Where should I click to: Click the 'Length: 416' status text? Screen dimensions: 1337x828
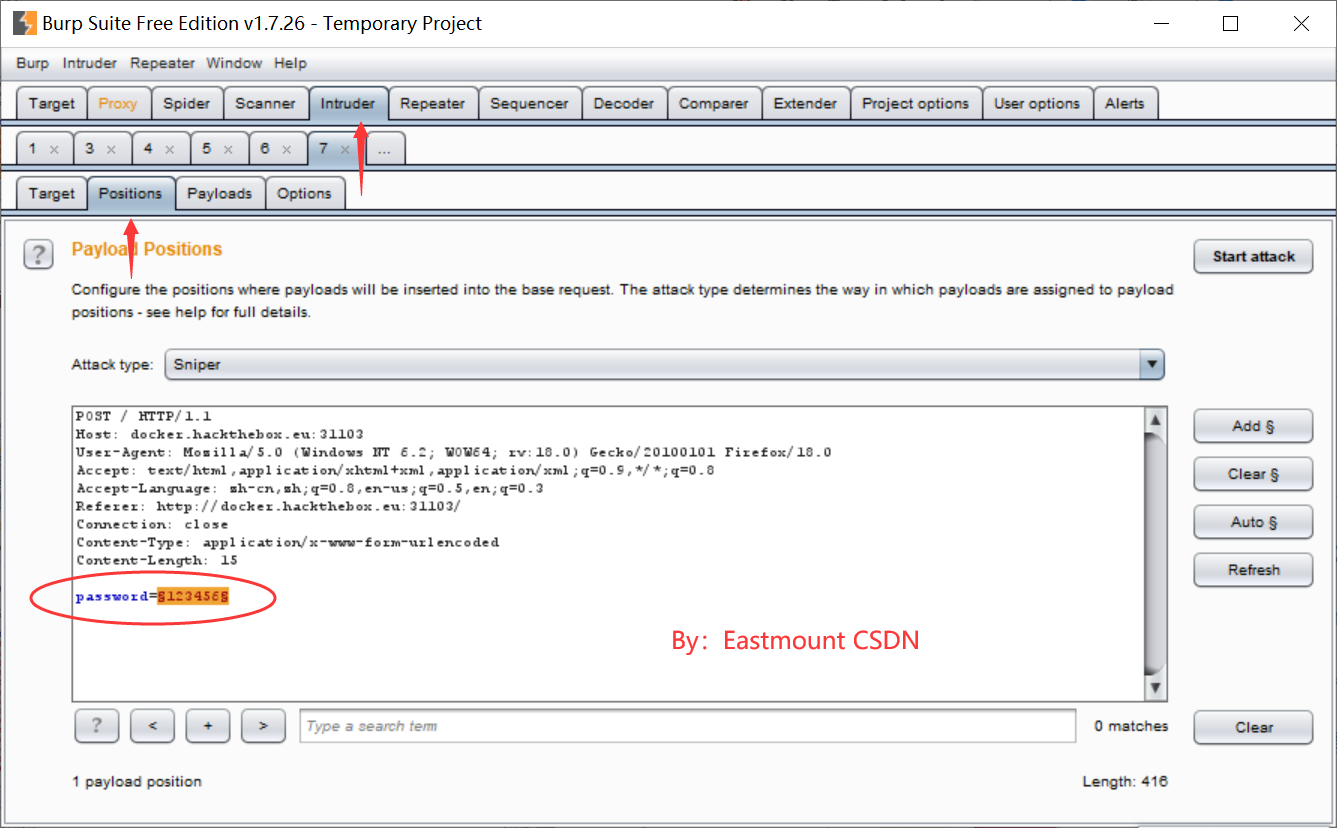1125,781
